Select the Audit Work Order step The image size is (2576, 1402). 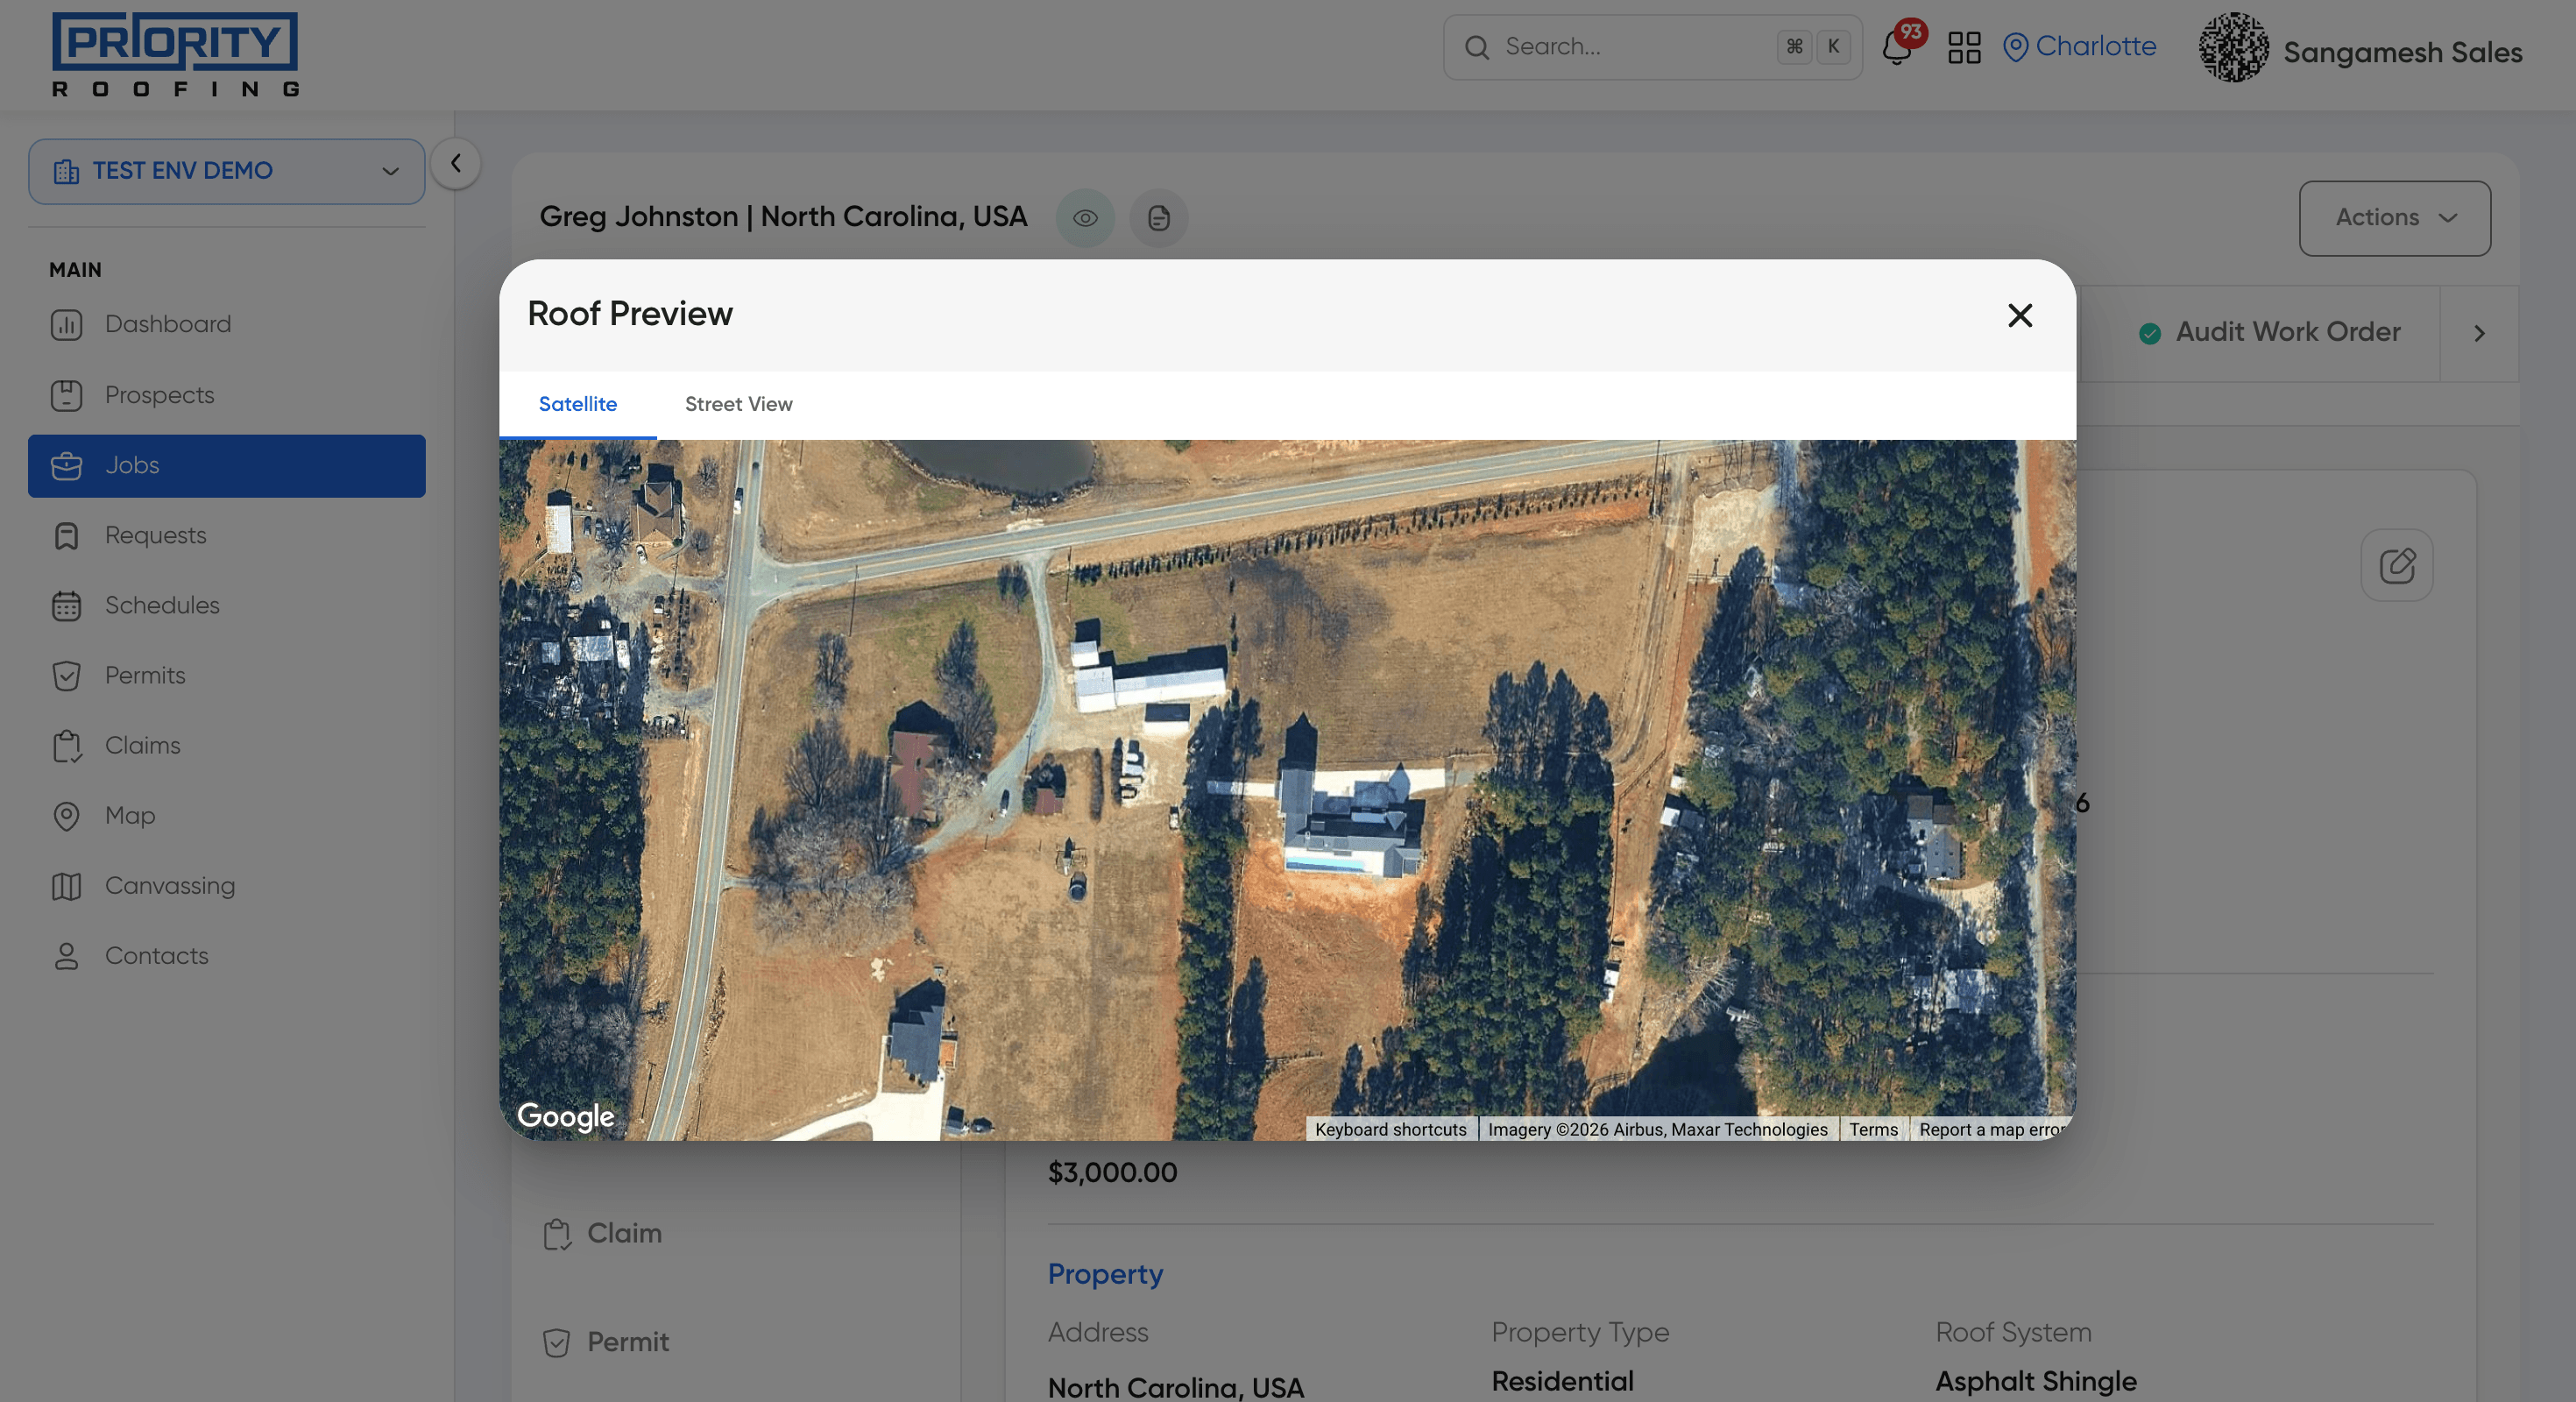pos(2269,332)
